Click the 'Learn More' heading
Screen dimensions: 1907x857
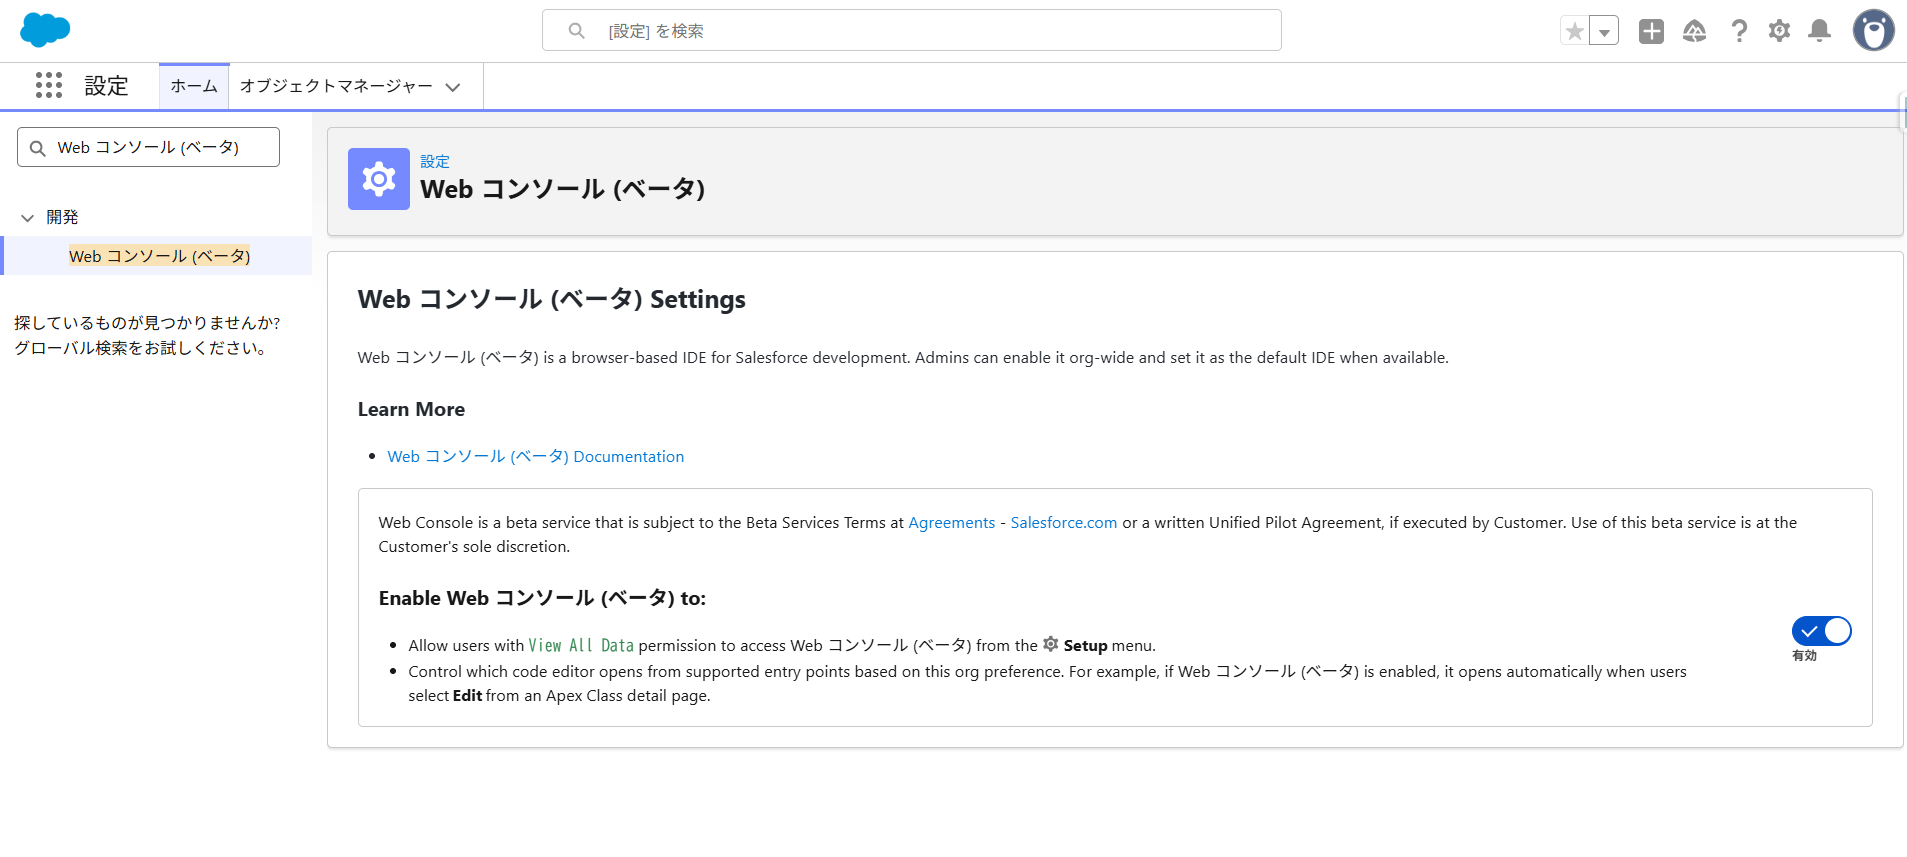[411, 409]
